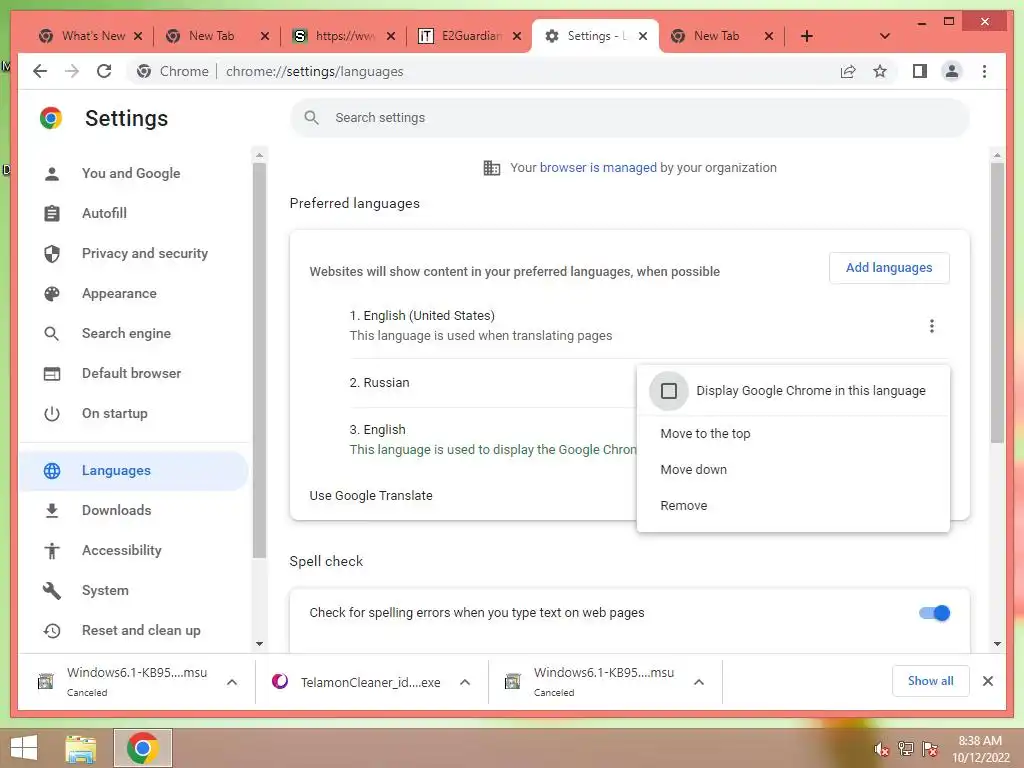The image size is (1024, 768).
Task: Expand options for second Windows6.1-KB95 msu download
Action: tap(699, 682)
